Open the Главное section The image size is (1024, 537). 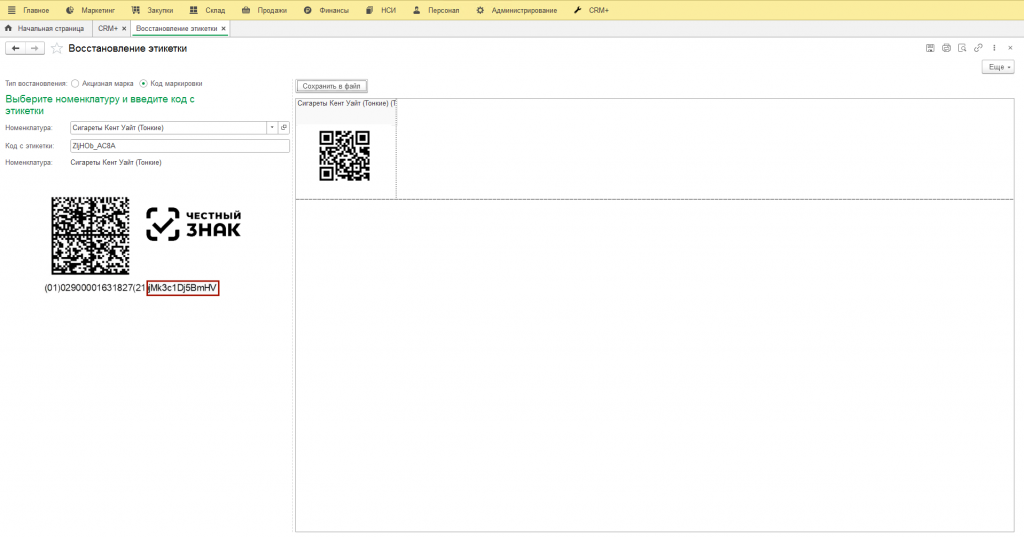(36, 10)
